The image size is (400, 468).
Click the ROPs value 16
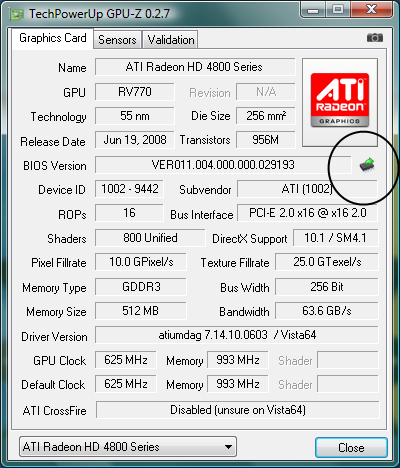(129, 213)
